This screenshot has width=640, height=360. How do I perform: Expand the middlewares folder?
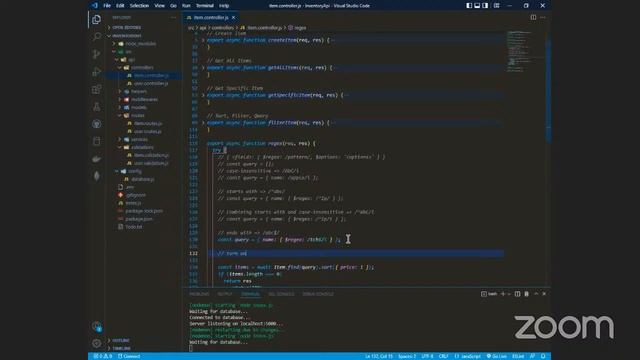tap(144, 99)
